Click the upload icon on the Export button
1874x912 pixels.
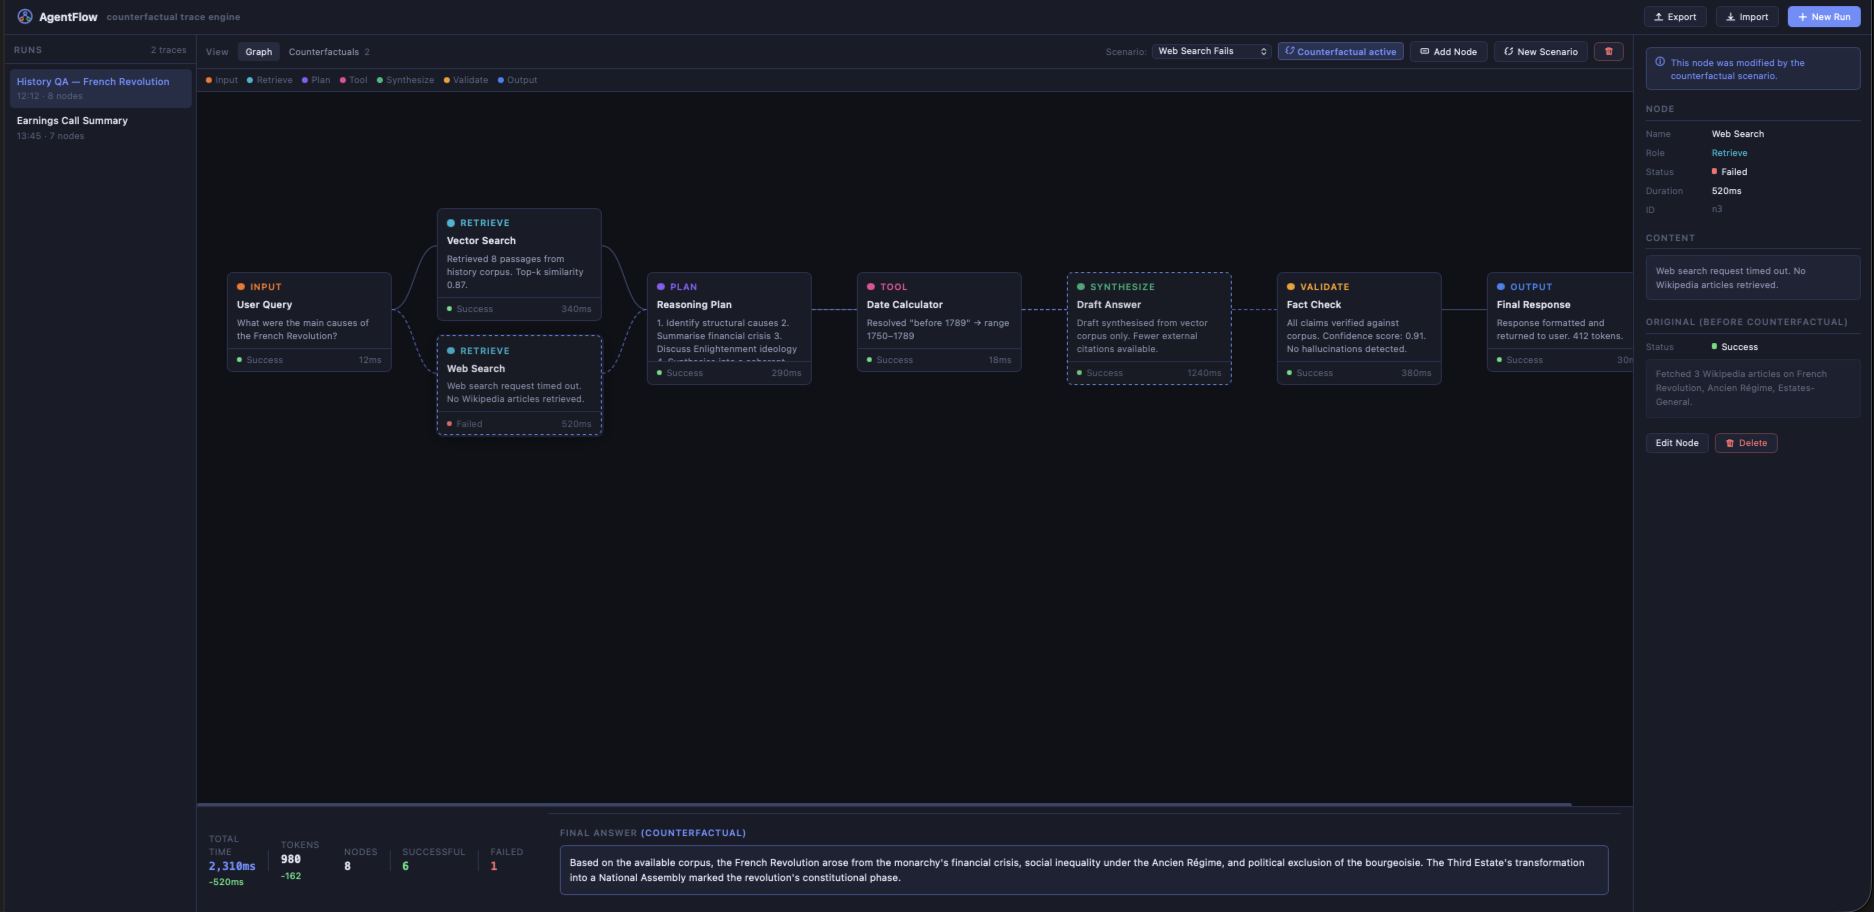tap(1659, 17)
